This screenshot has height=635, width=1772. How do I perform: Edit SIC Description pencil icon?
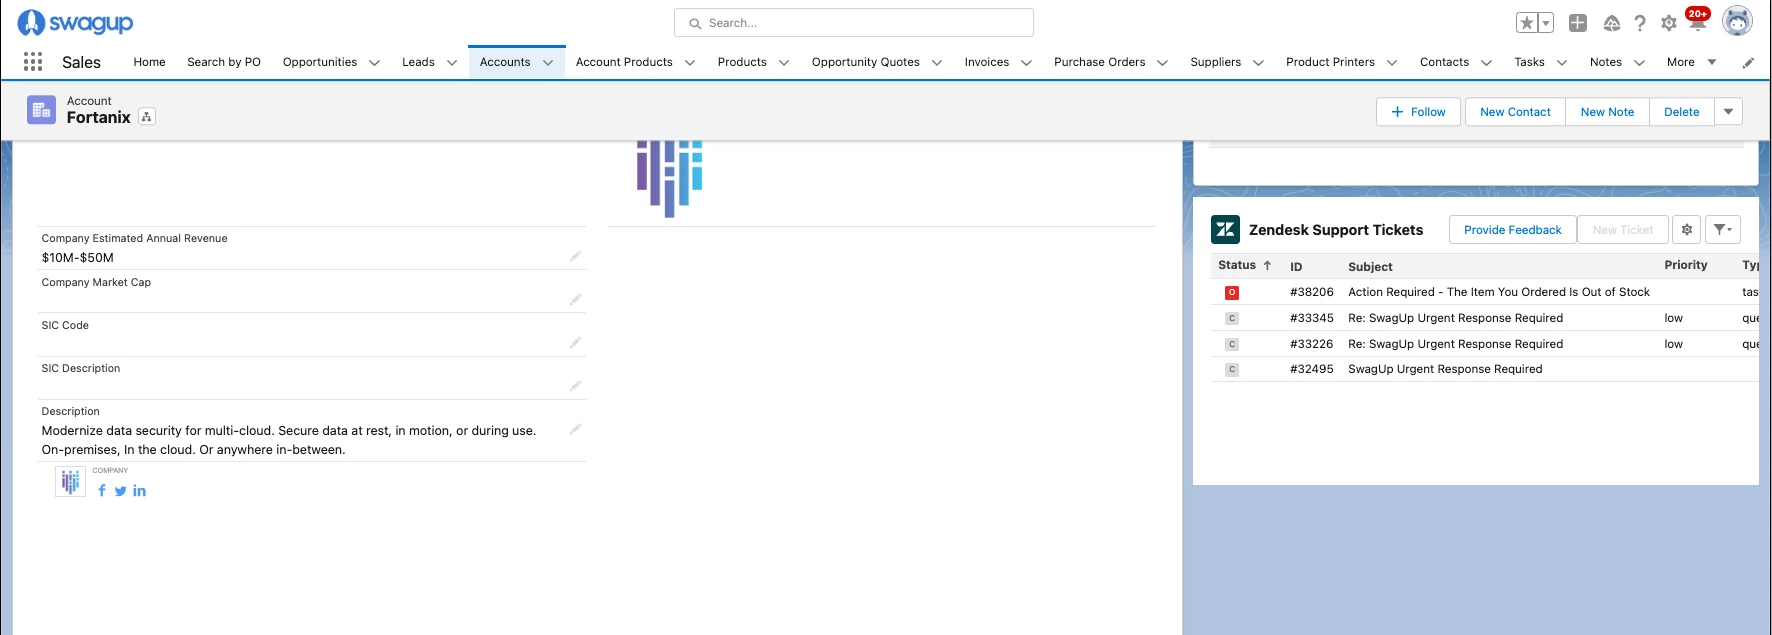pyautogui.click(x=575, y=385)
